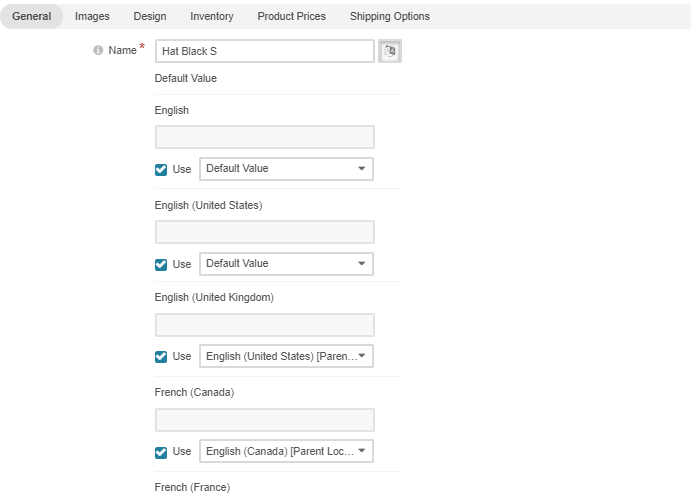This screenshot has height=499, width=691.
Task: Toggle Use checkbox for French (Canada)
Action: [161, 452]
